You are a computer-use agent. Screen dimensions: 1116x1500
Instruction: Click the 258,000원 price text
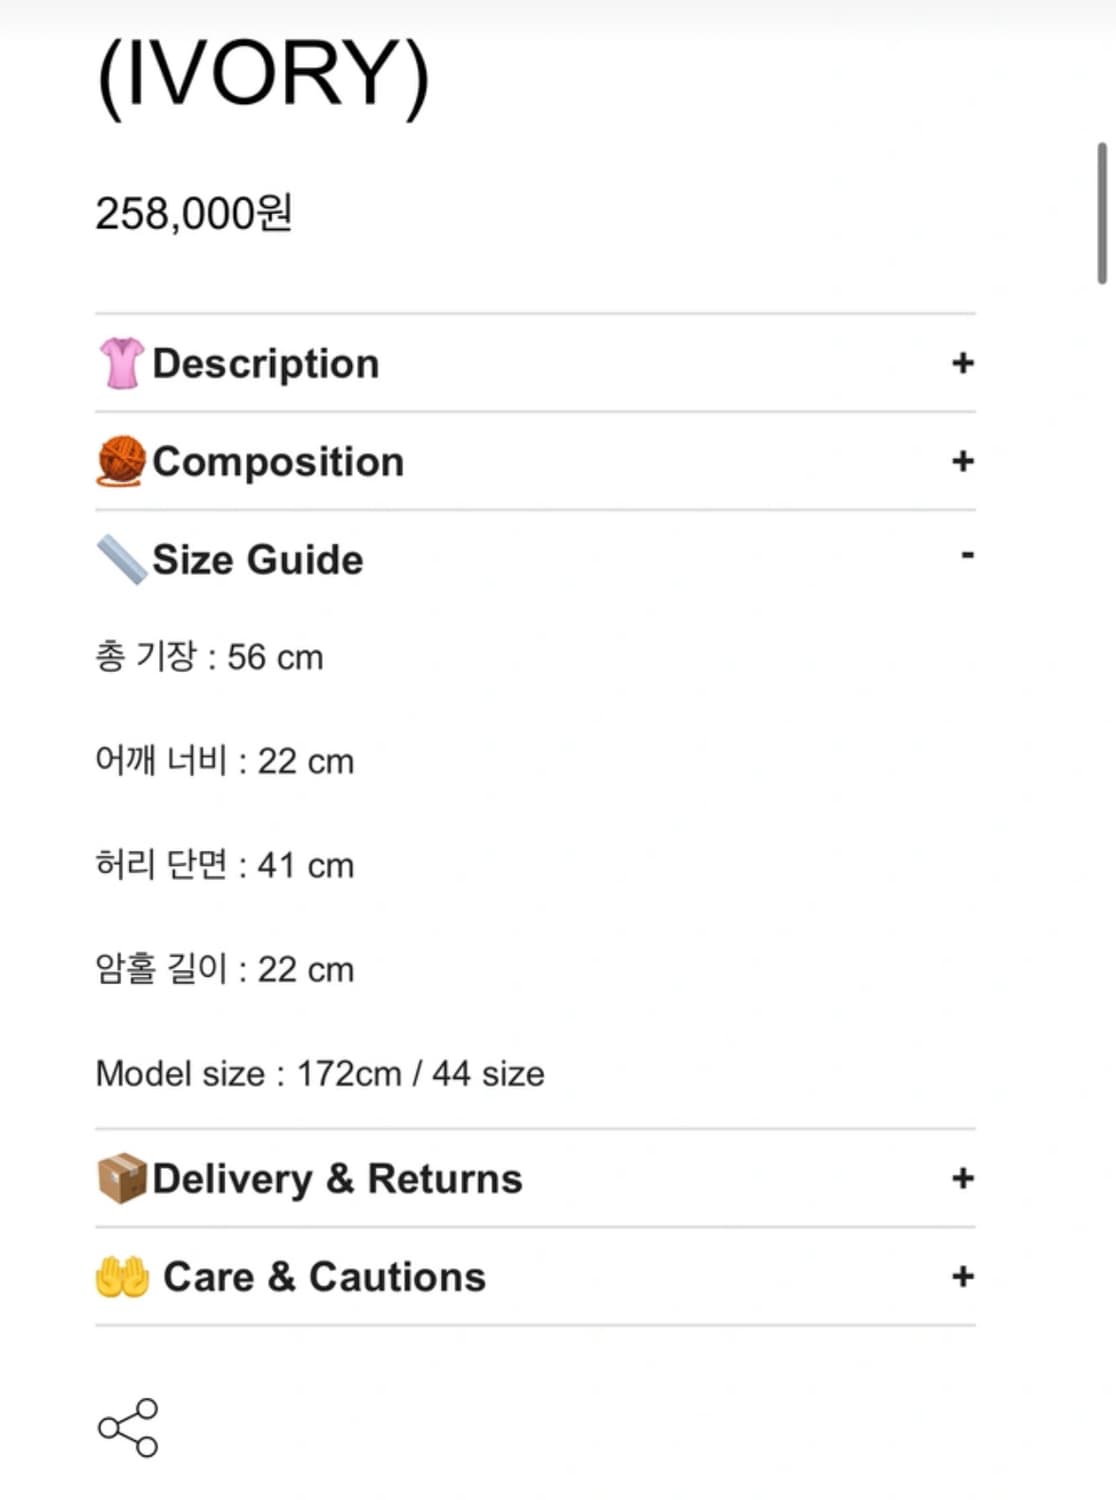[x=194, y=213]
